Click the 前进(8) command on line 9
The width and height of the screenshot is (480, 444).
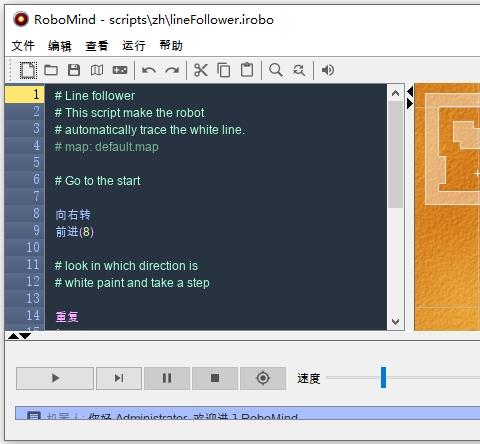(75, 232)
